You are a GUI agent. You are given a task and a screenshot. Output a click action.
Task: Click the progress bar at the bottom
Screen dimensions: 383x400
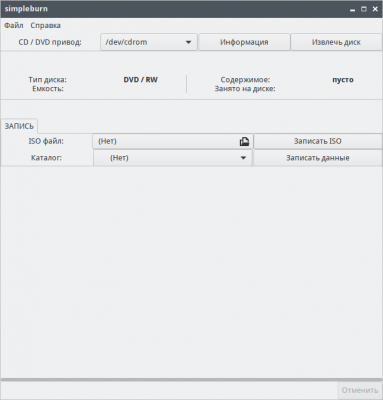coord(191,380)
